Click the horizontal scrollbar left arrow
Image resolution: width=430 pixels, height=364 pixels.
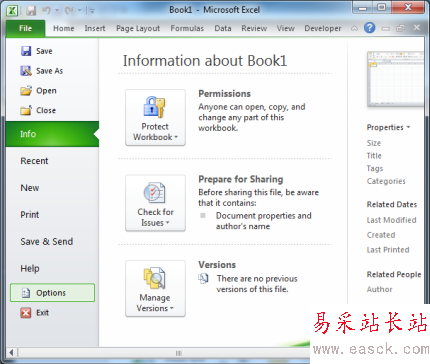tap(12, 352)
